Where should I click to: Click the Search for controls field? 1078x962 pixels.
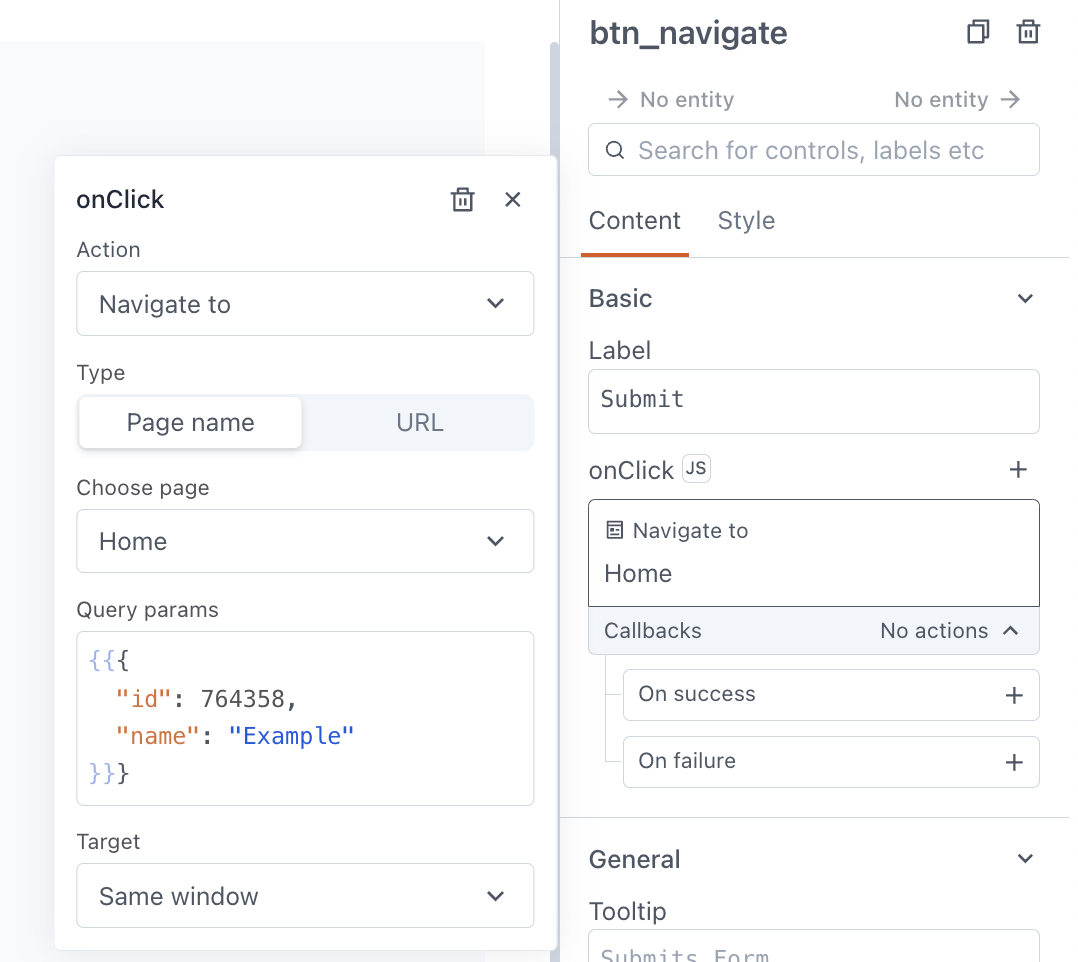[825, 150]
